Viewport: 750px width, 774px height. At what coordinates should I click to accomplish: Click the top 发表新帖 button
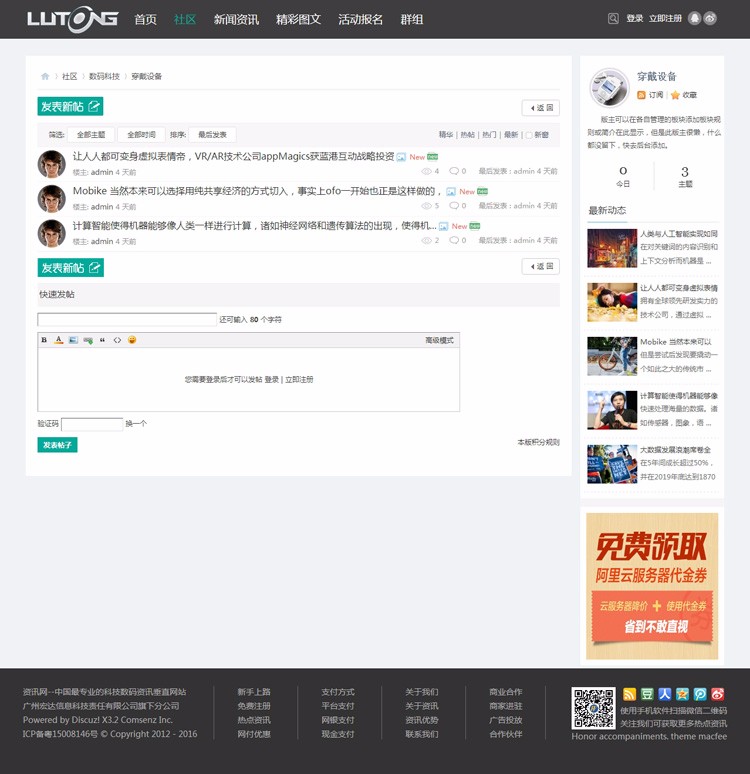(x=70, y=106)
